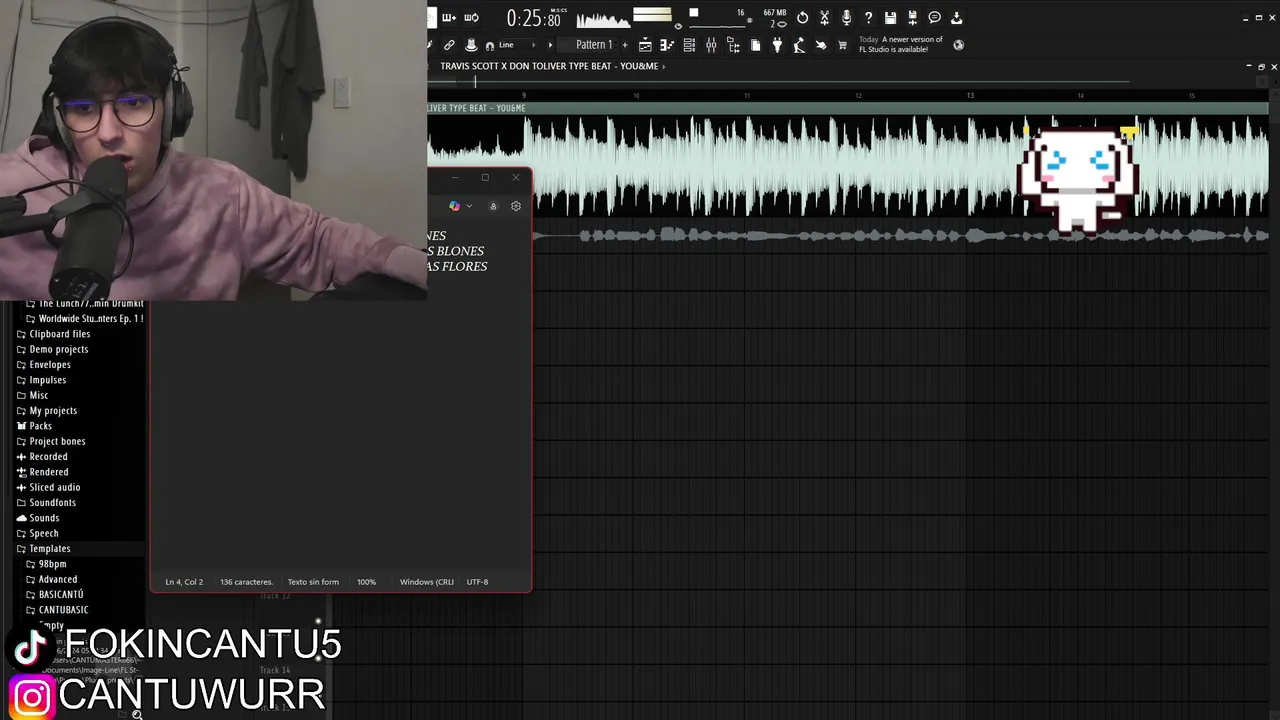Open the Sounds cloud folder
The height and width of the screenshot is (720, 1280).
point(37,518)
